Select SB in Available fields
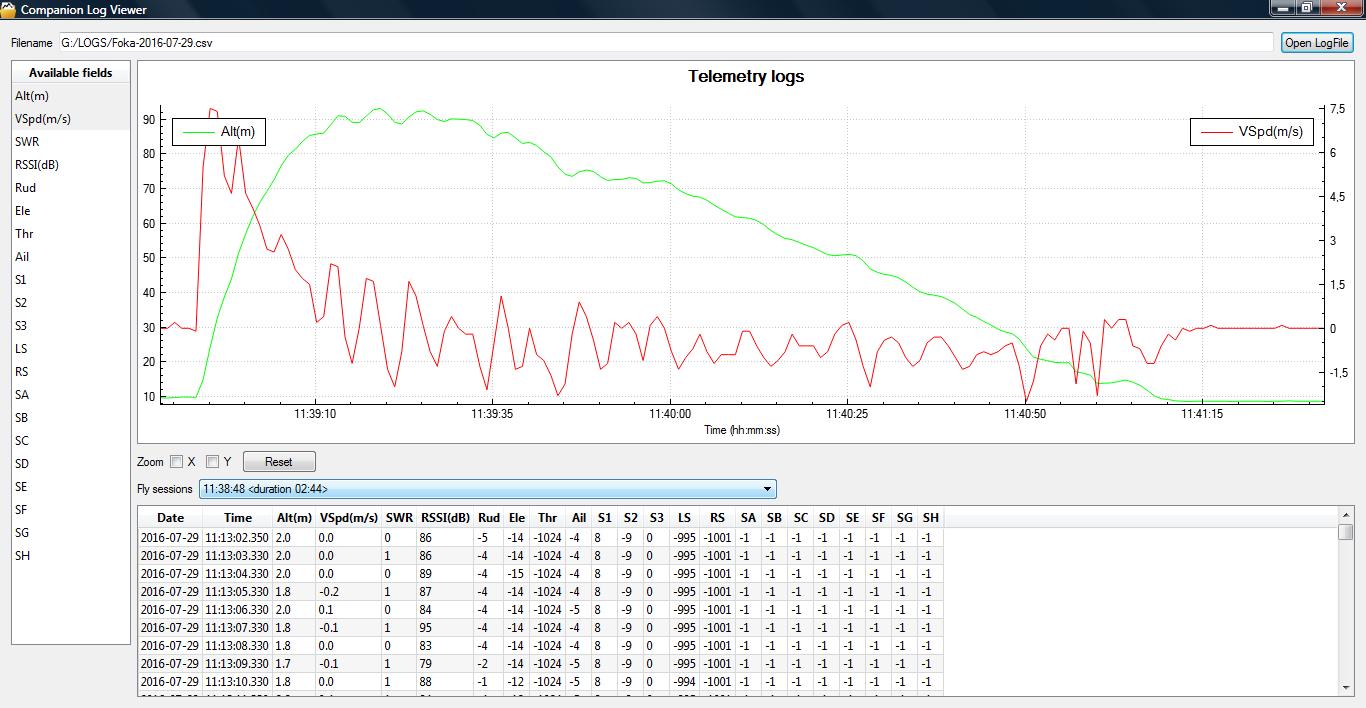1366x708 pixels. click(71, 418)
